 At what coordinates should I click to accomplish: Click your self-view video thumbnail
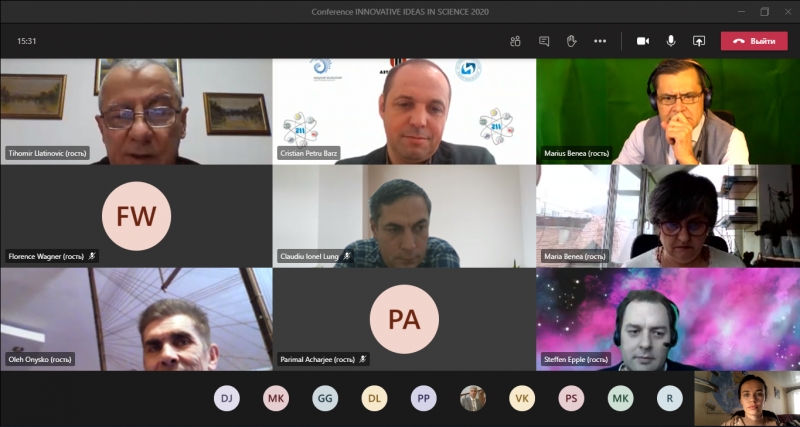(747, 398)
